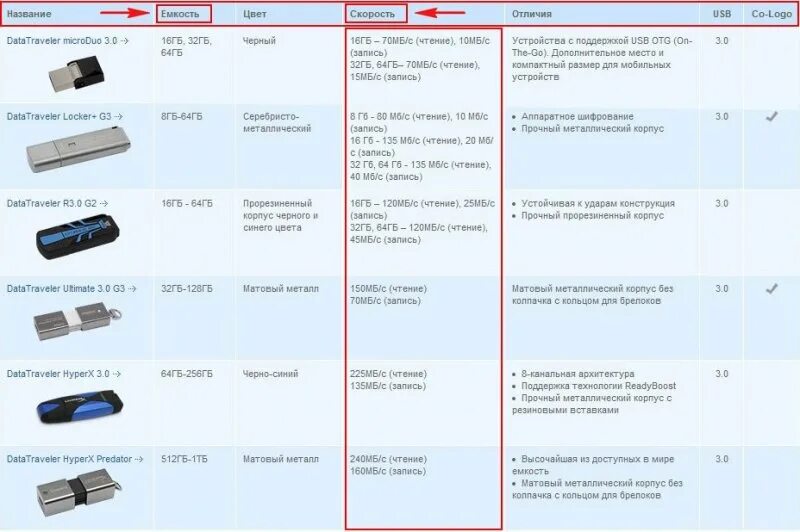Click the color cell Черный

(259, 40)
